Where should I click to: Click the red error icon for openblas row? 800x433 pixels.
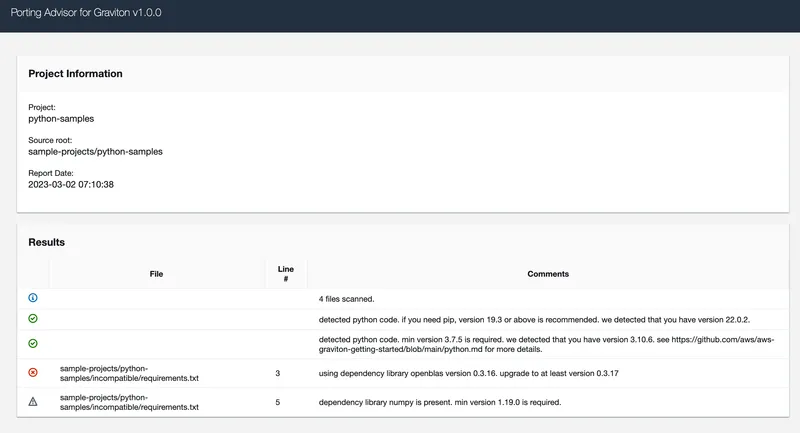[33, 373]
